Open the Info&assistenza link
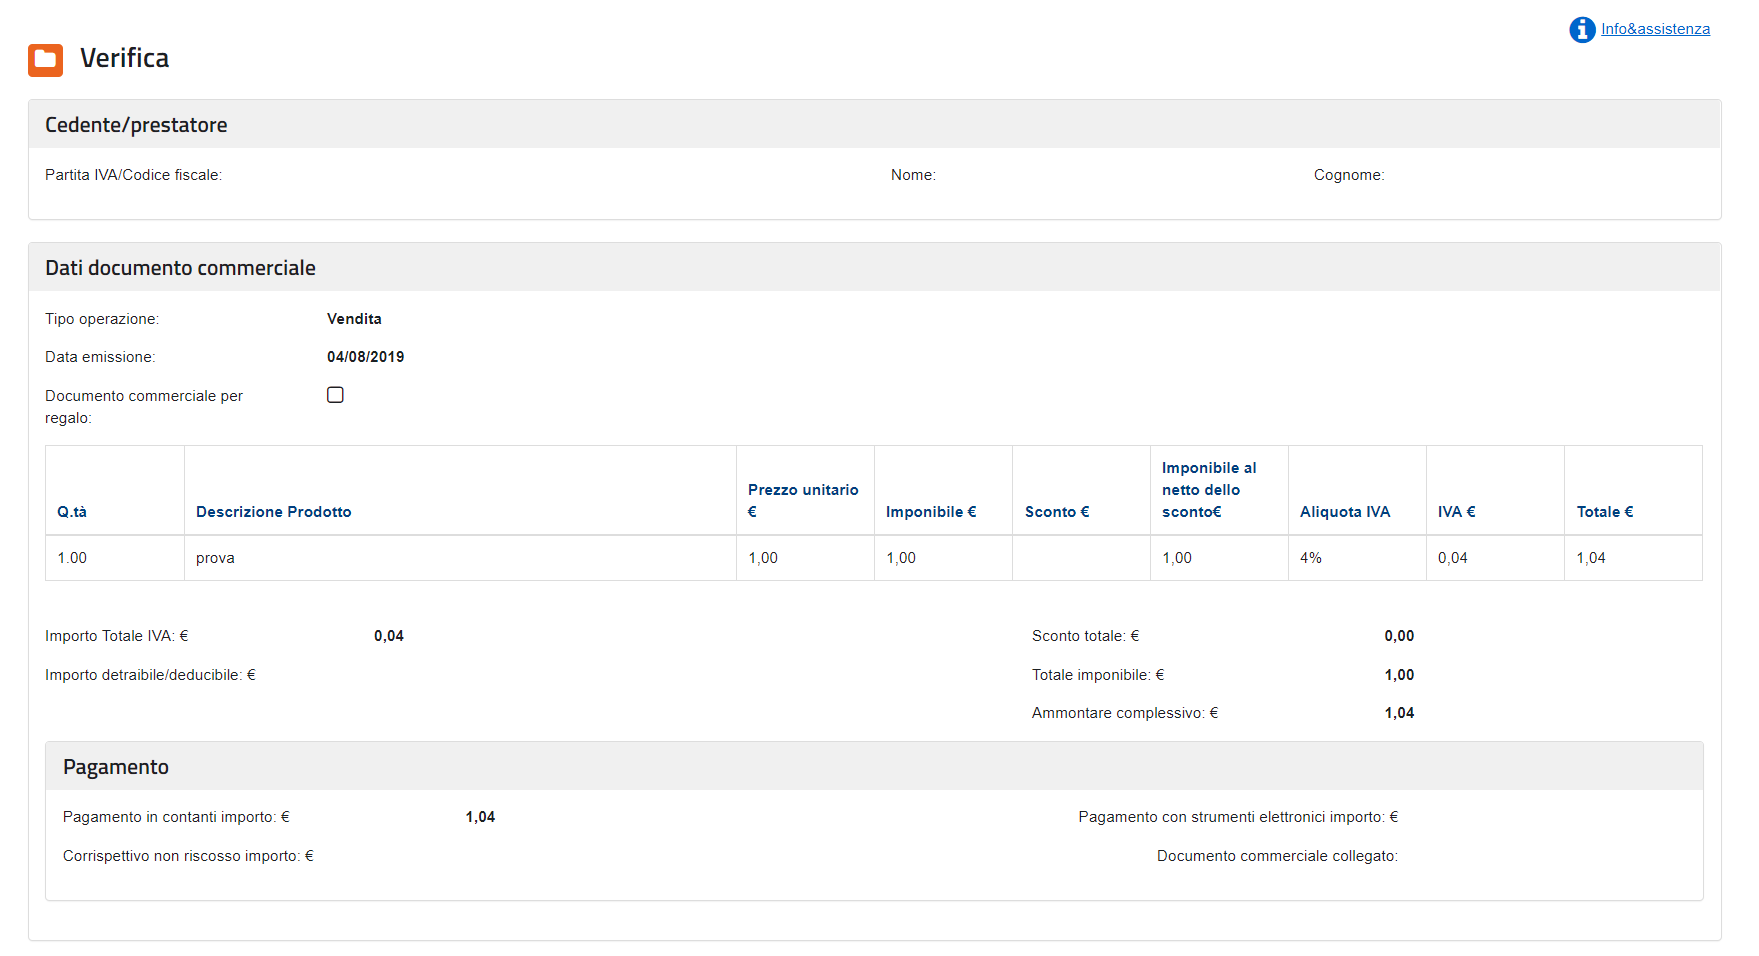 (1655, 29)
